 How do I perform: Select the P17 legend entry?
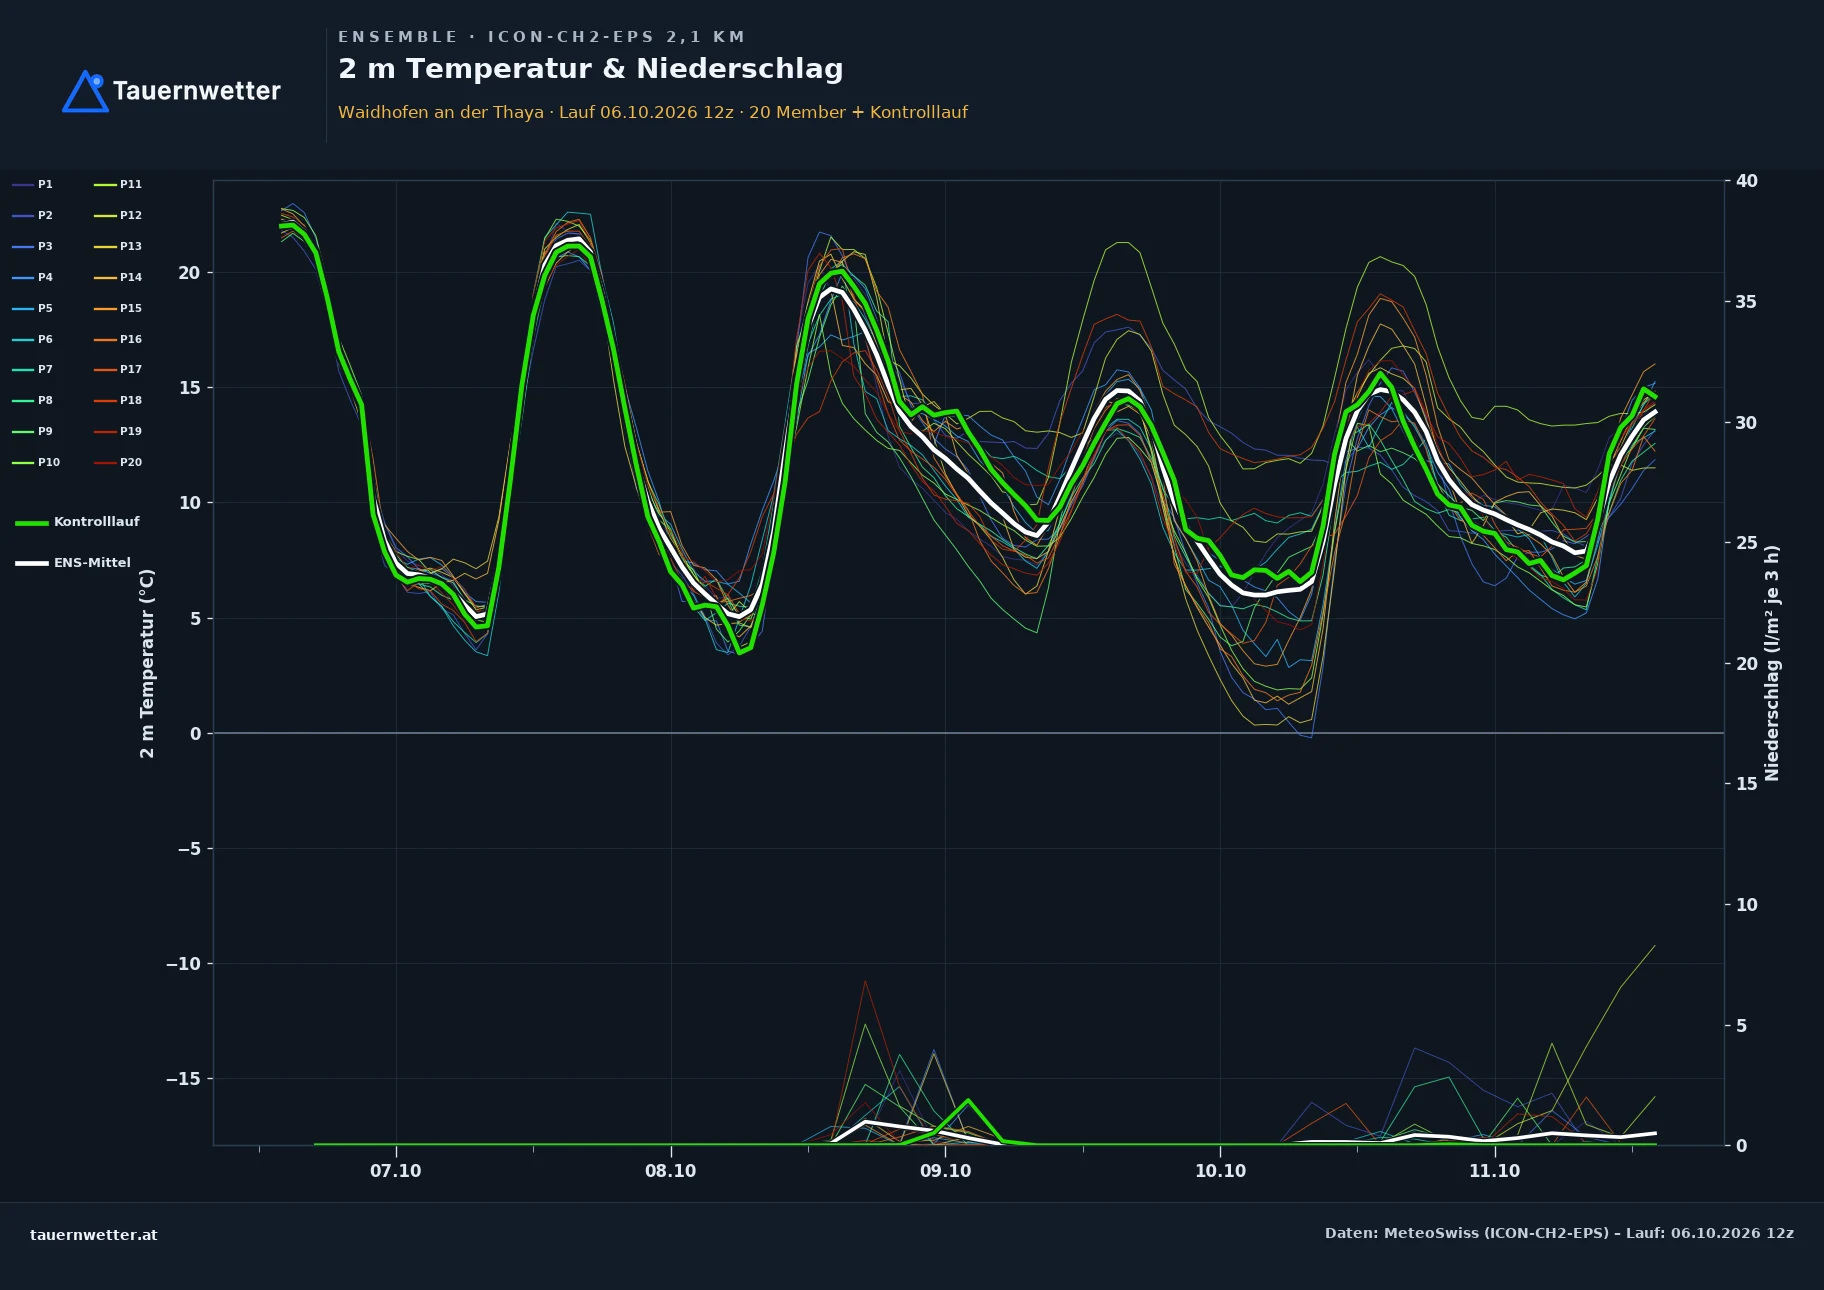click(x=118, y=369)
